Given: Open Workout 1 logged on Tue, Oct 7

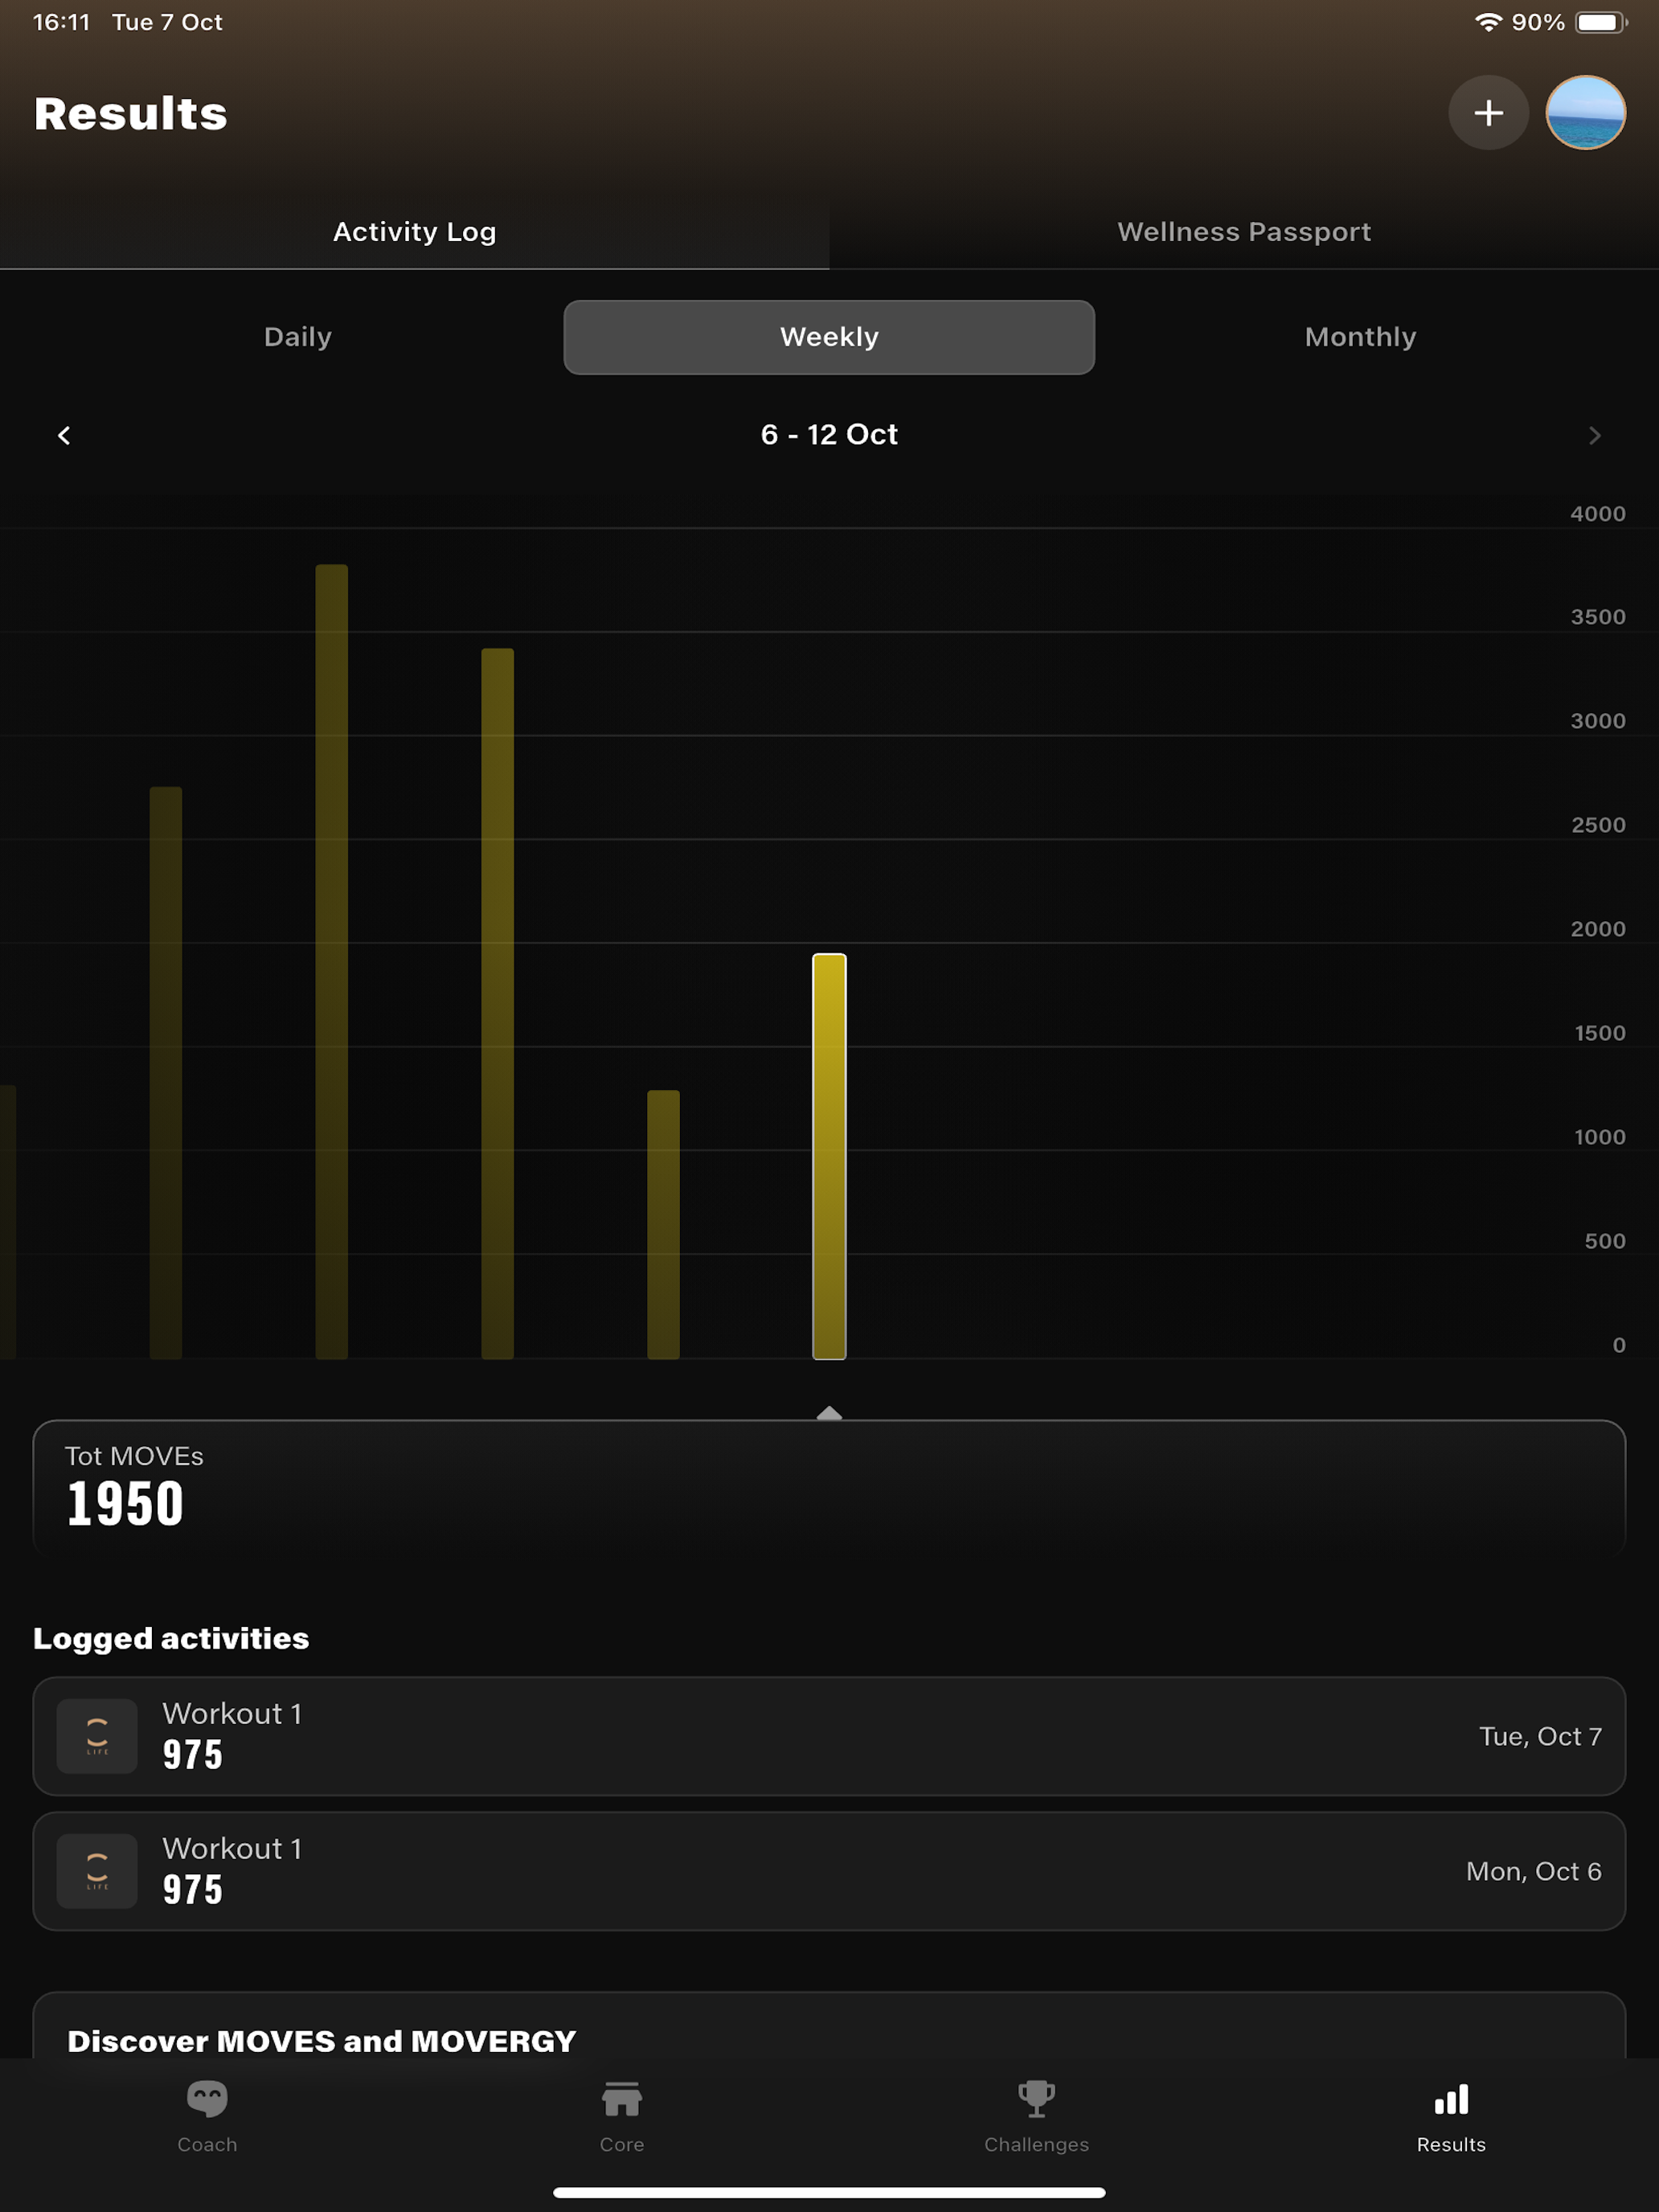Looking at the screenshot, I should [829, 1736].
